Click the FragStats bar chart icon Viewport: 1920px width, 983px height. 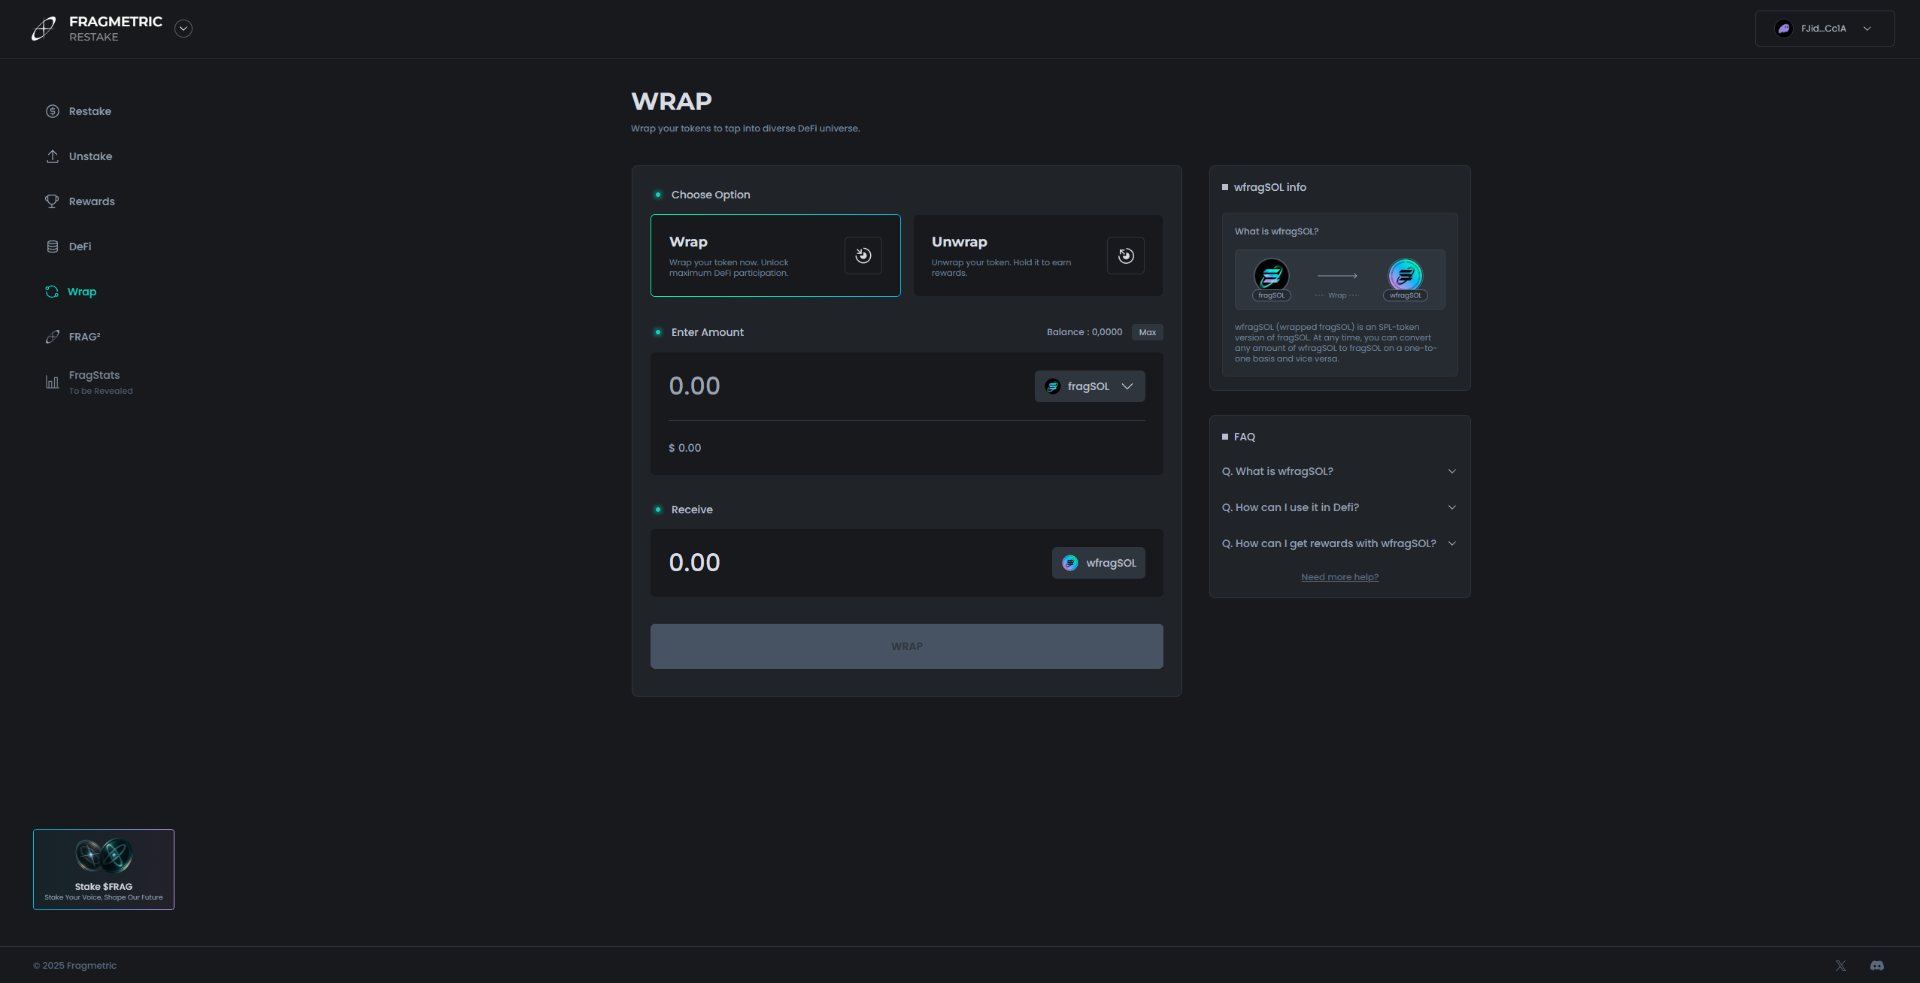pos(52,382)
